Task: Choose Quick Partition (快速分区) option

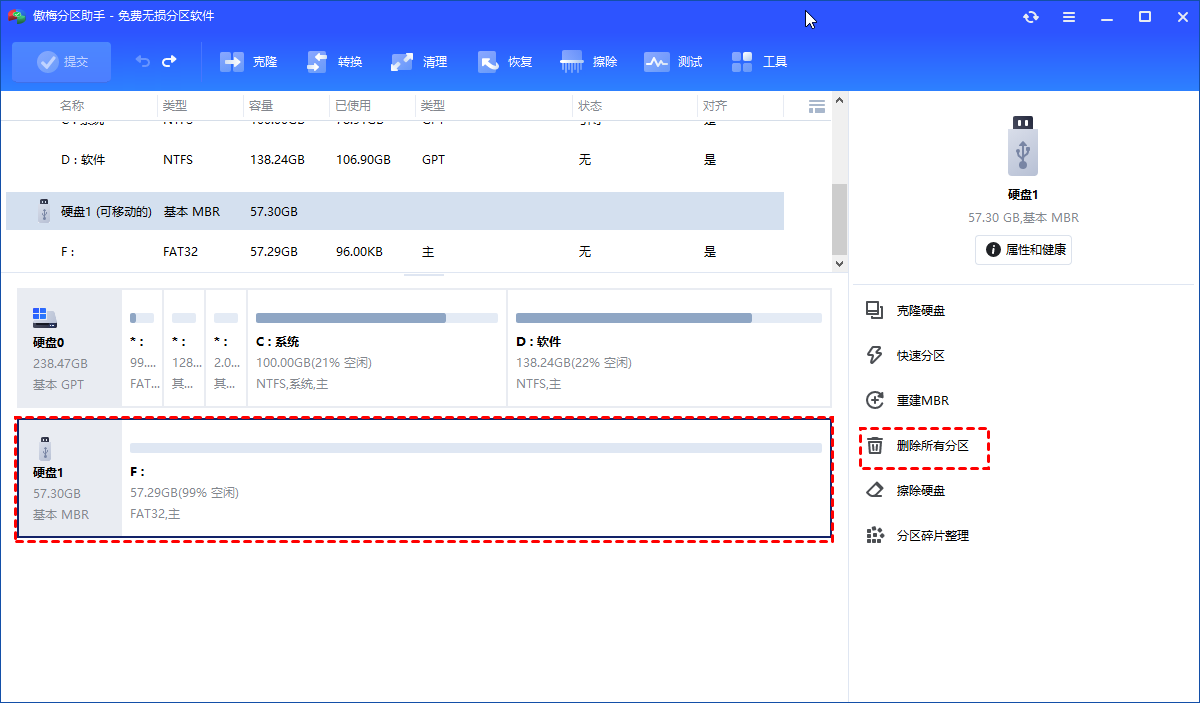Action: point(920,356)
